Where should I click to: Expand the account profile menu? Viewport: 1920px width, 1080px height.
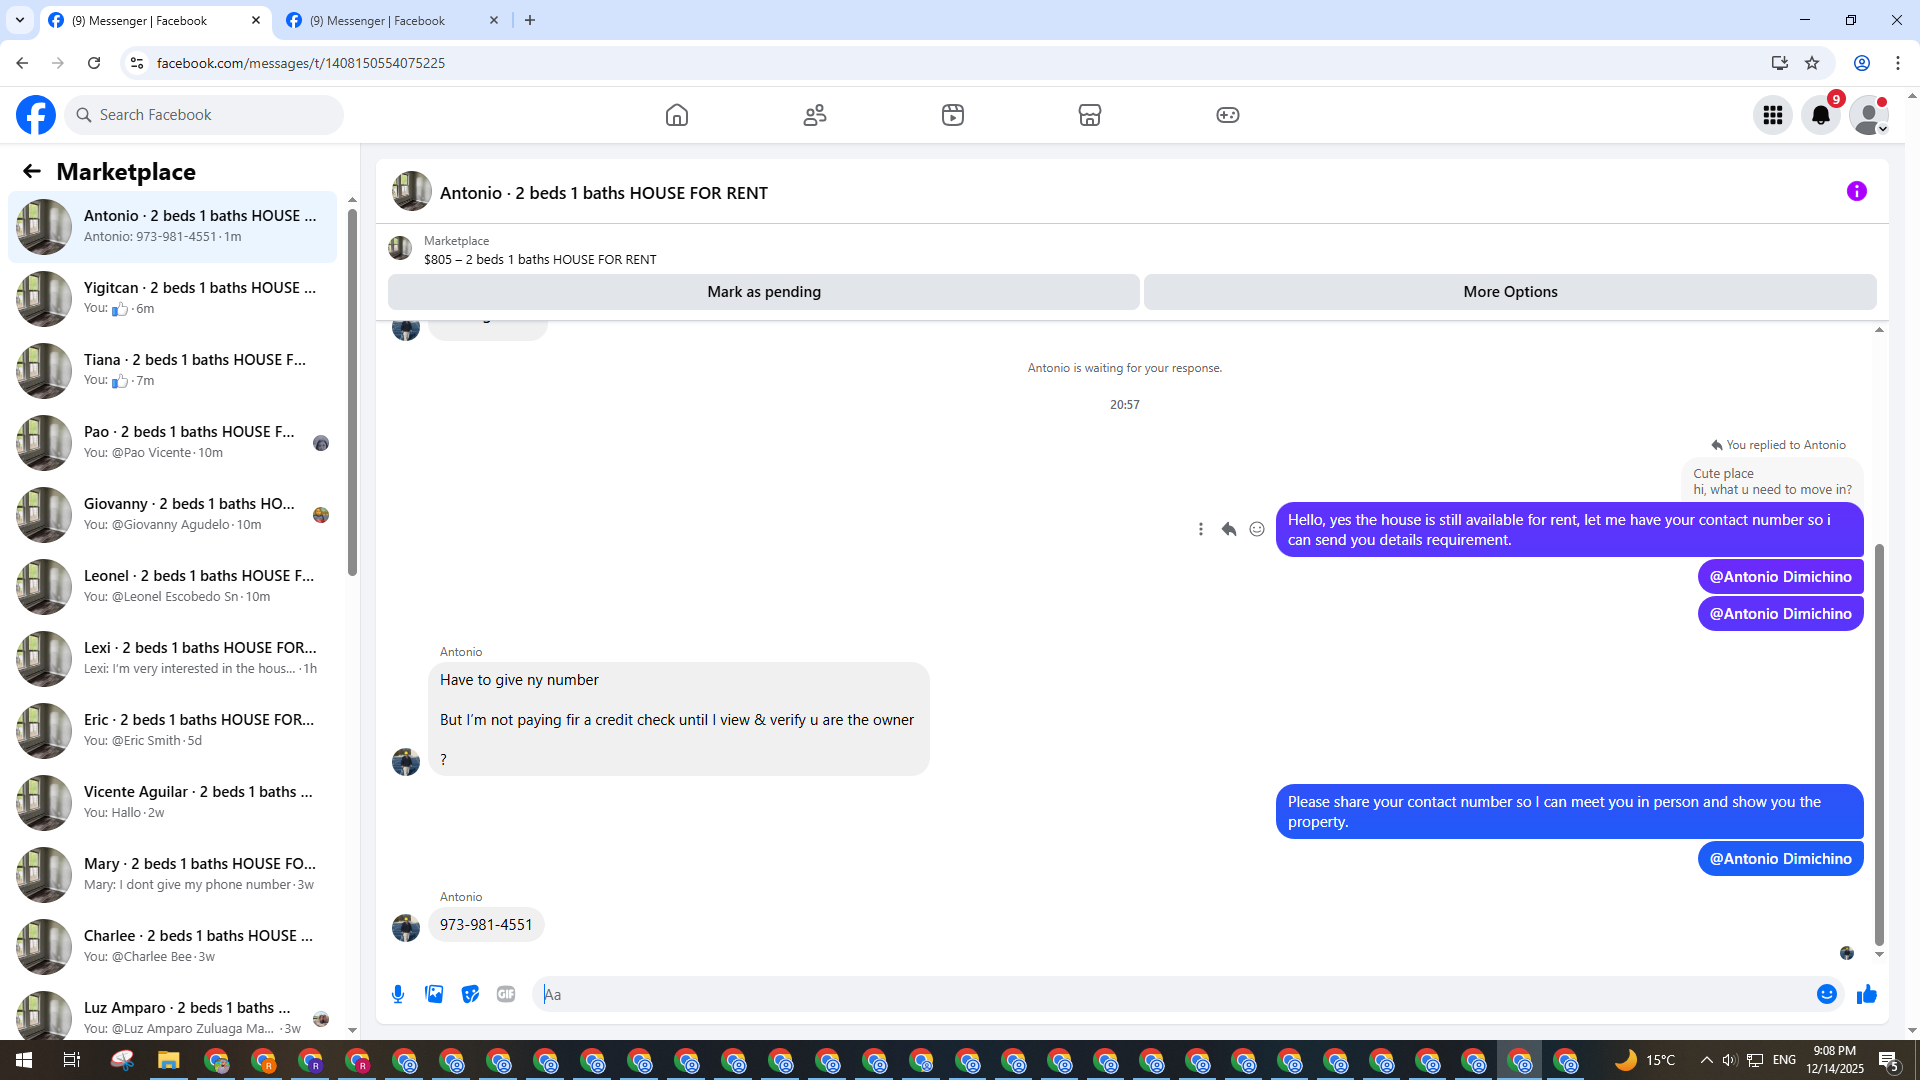point(1869,115)
